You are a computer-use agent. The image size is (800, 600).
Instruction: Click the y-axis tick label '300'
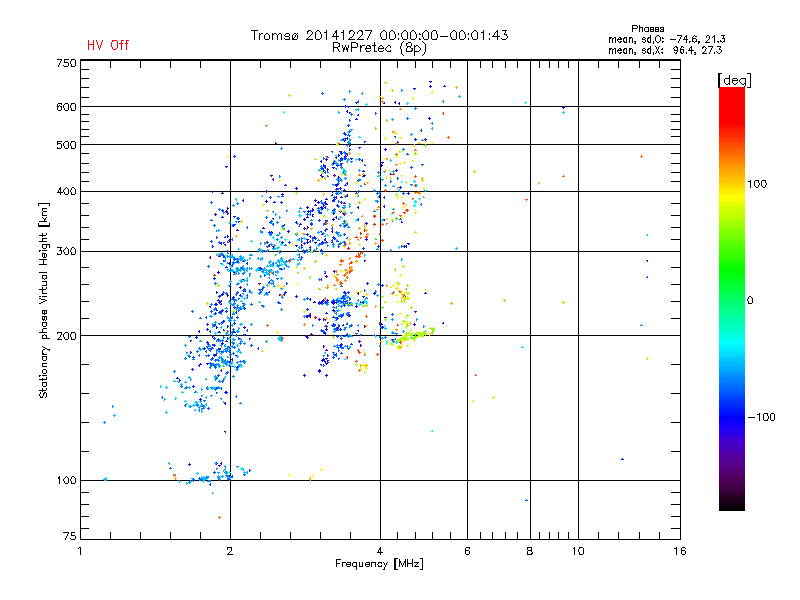click(66, 252)
